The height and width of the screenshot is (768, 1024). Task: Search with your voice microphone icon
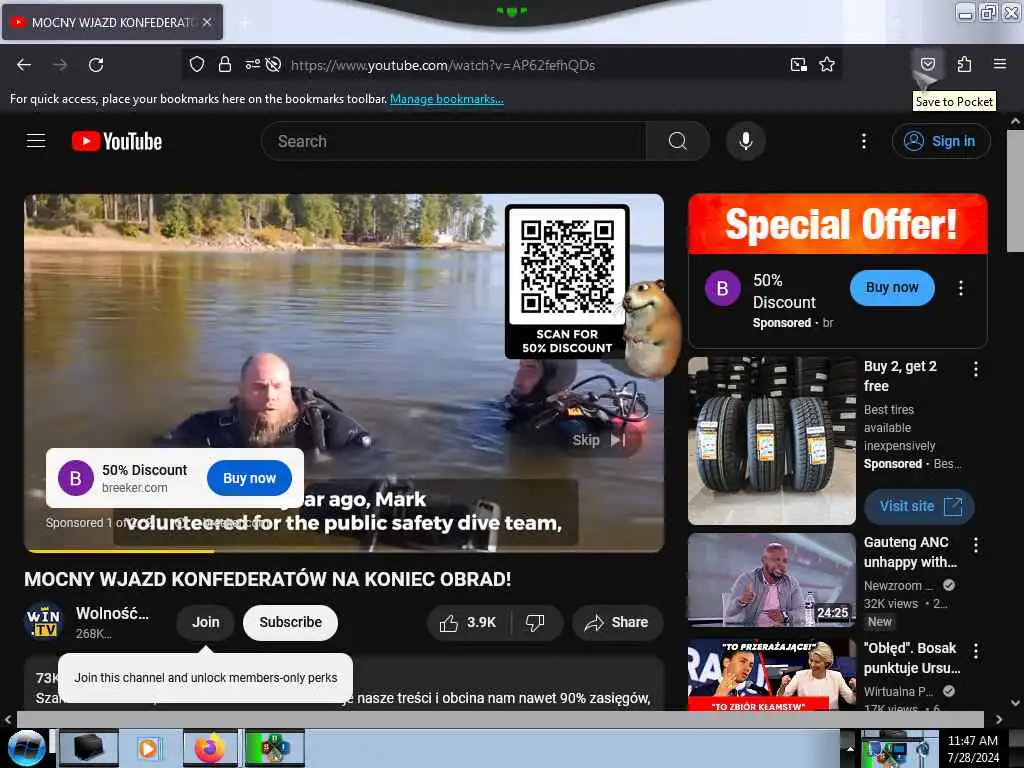(746, 141)
